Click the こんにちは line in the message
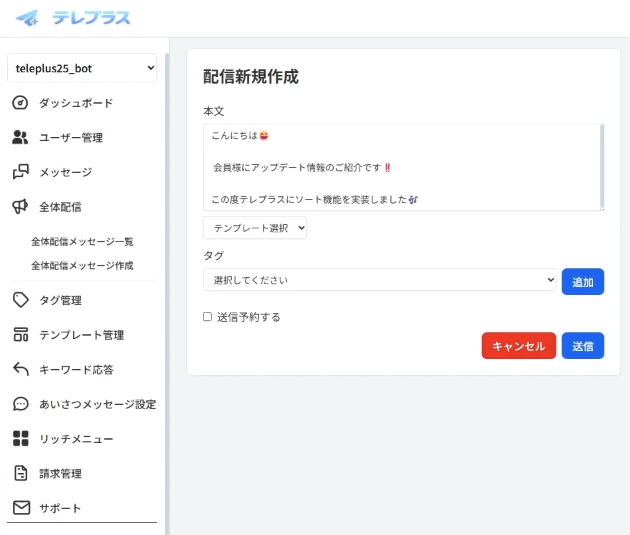630x535 pixels. pos(240,136)
